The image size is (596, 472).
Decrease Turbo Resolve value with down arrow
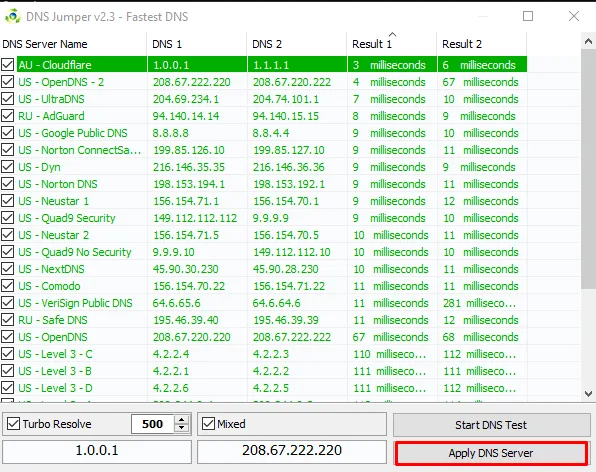click(182, 428)
